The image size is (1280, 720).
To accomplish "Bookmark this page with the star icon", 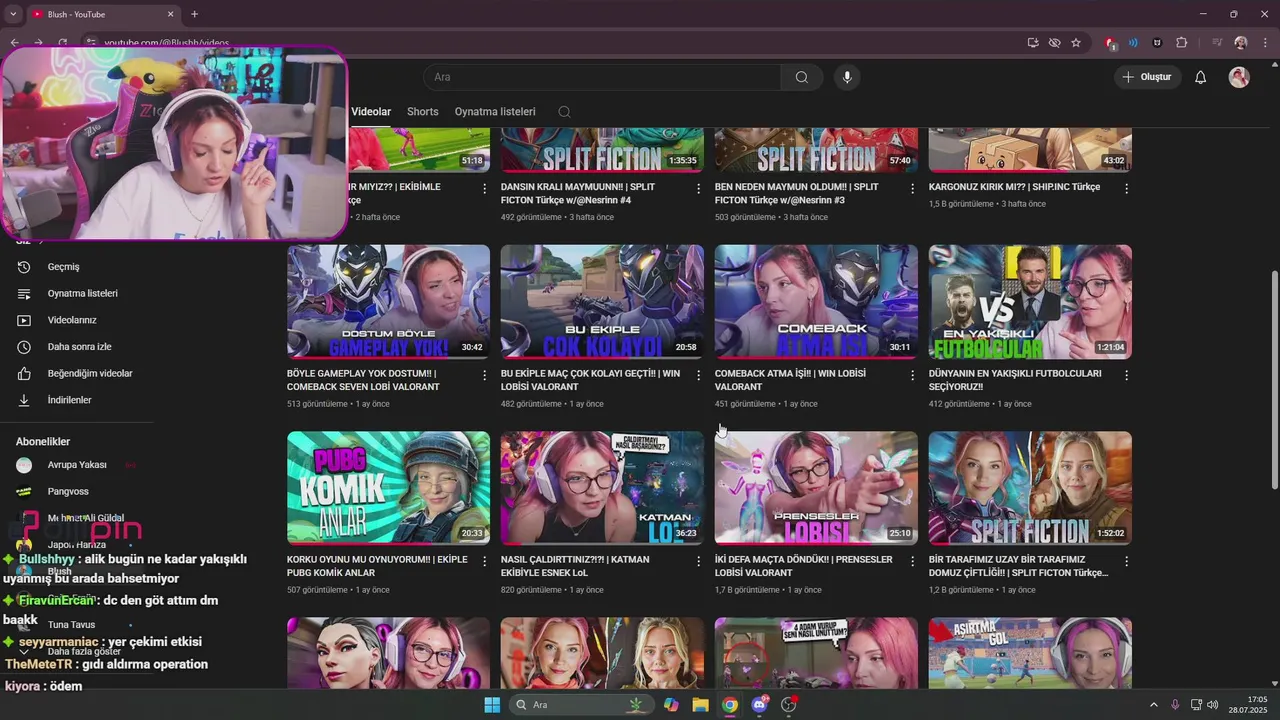I will coord(1076,43).
